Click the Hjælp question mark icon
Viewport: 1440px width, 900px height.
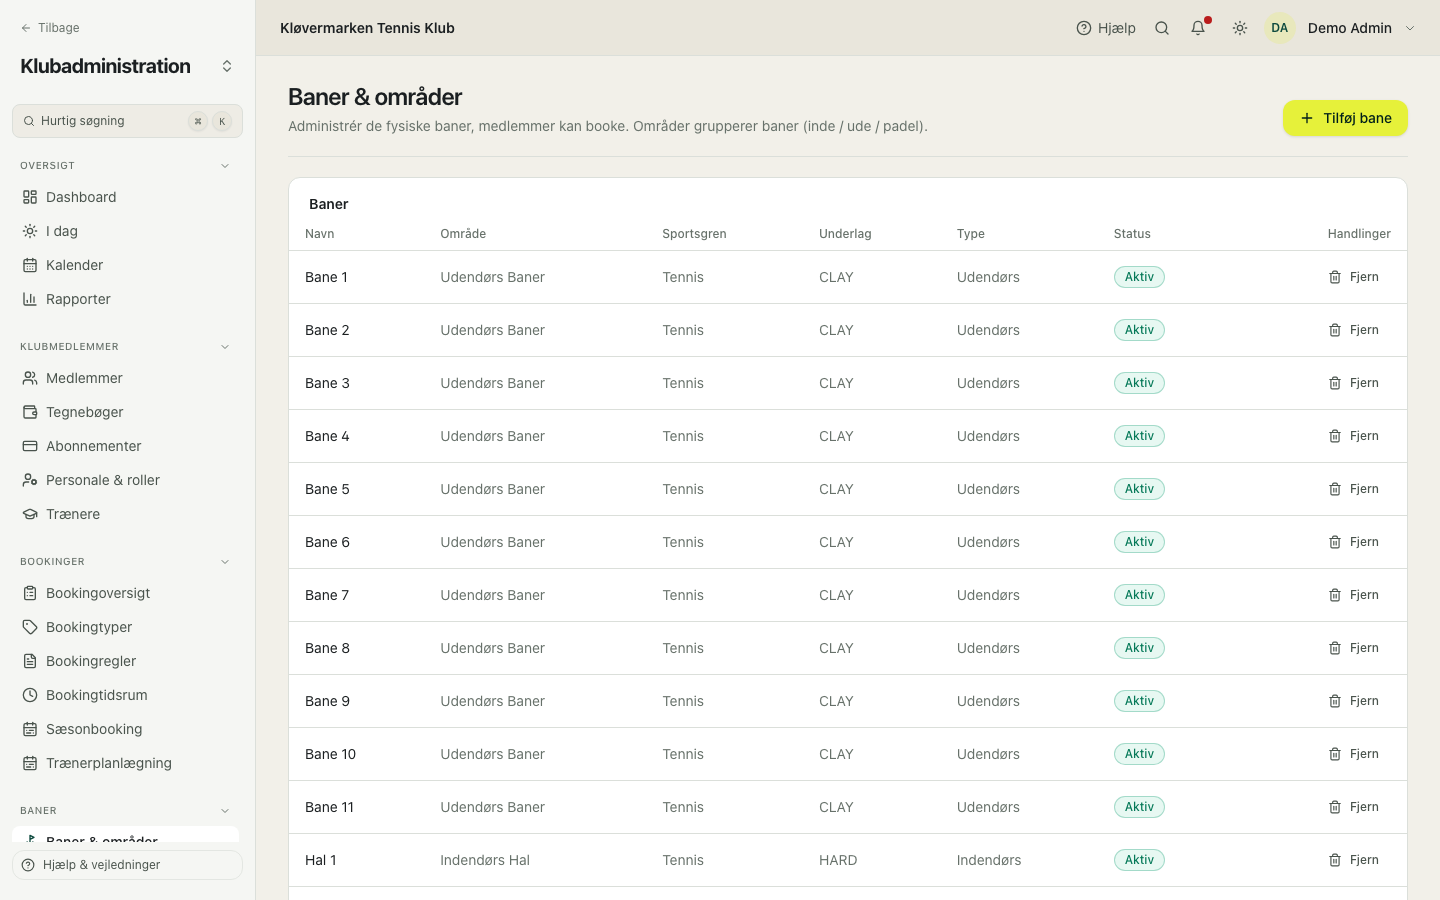tap(1084, 28)
